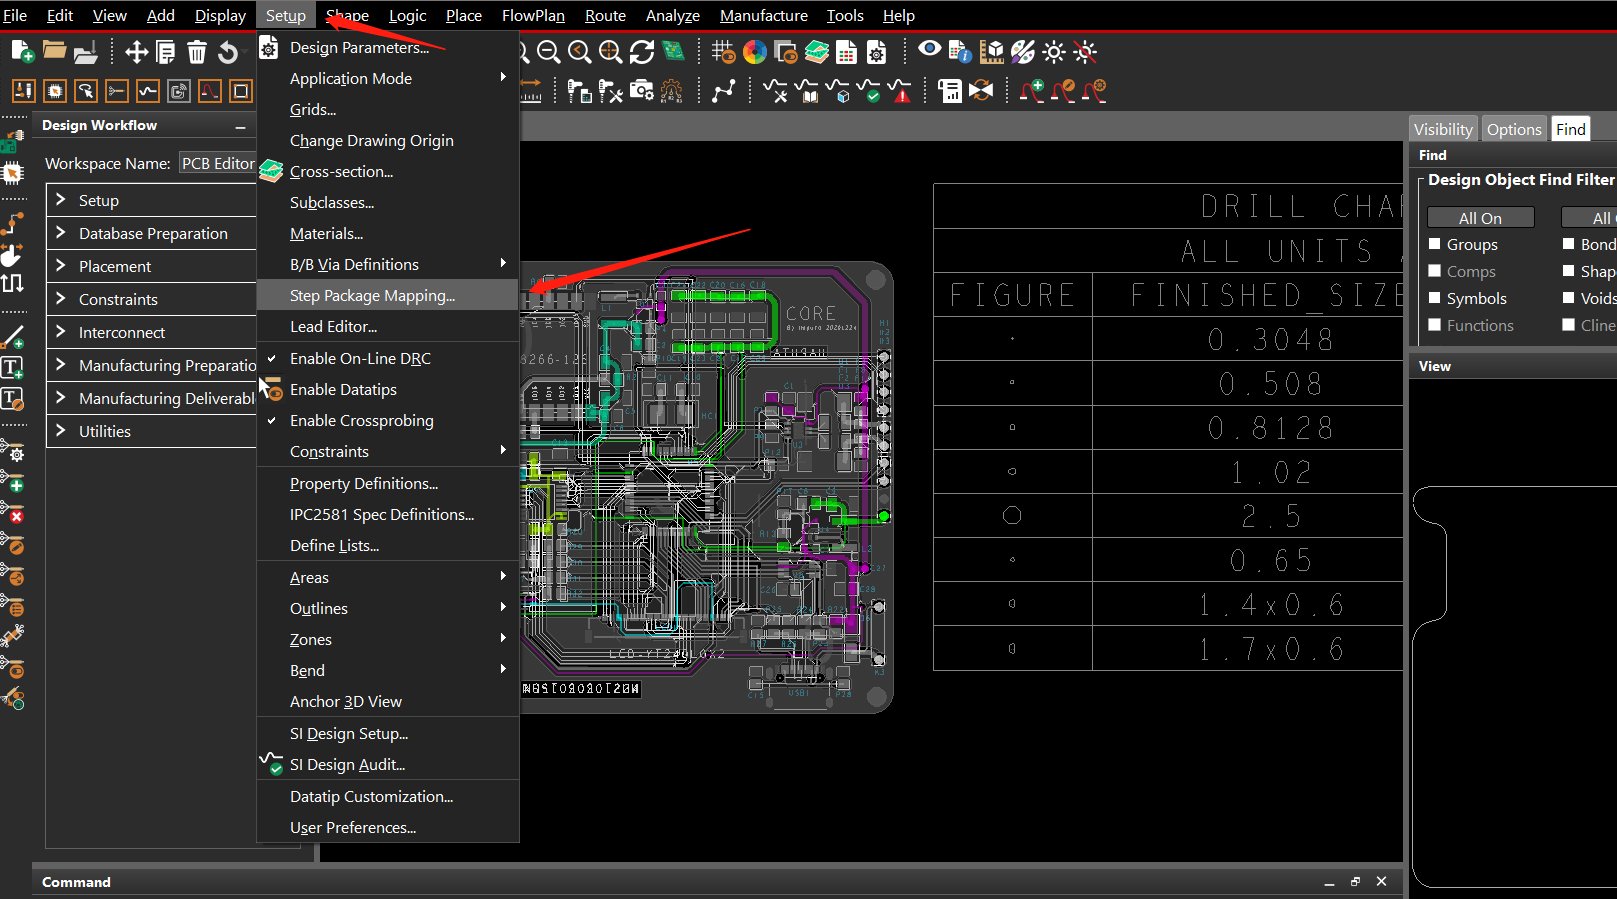Open the 3D board viewer icon
The height and width of the screenshot is (899, 1617).
click(x=674, y=51)
